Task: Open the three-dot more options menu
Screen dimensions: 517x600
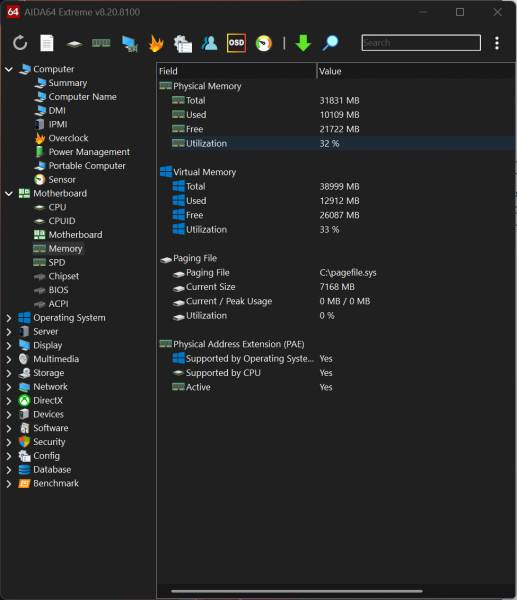Action: click(x=497, y=43)
